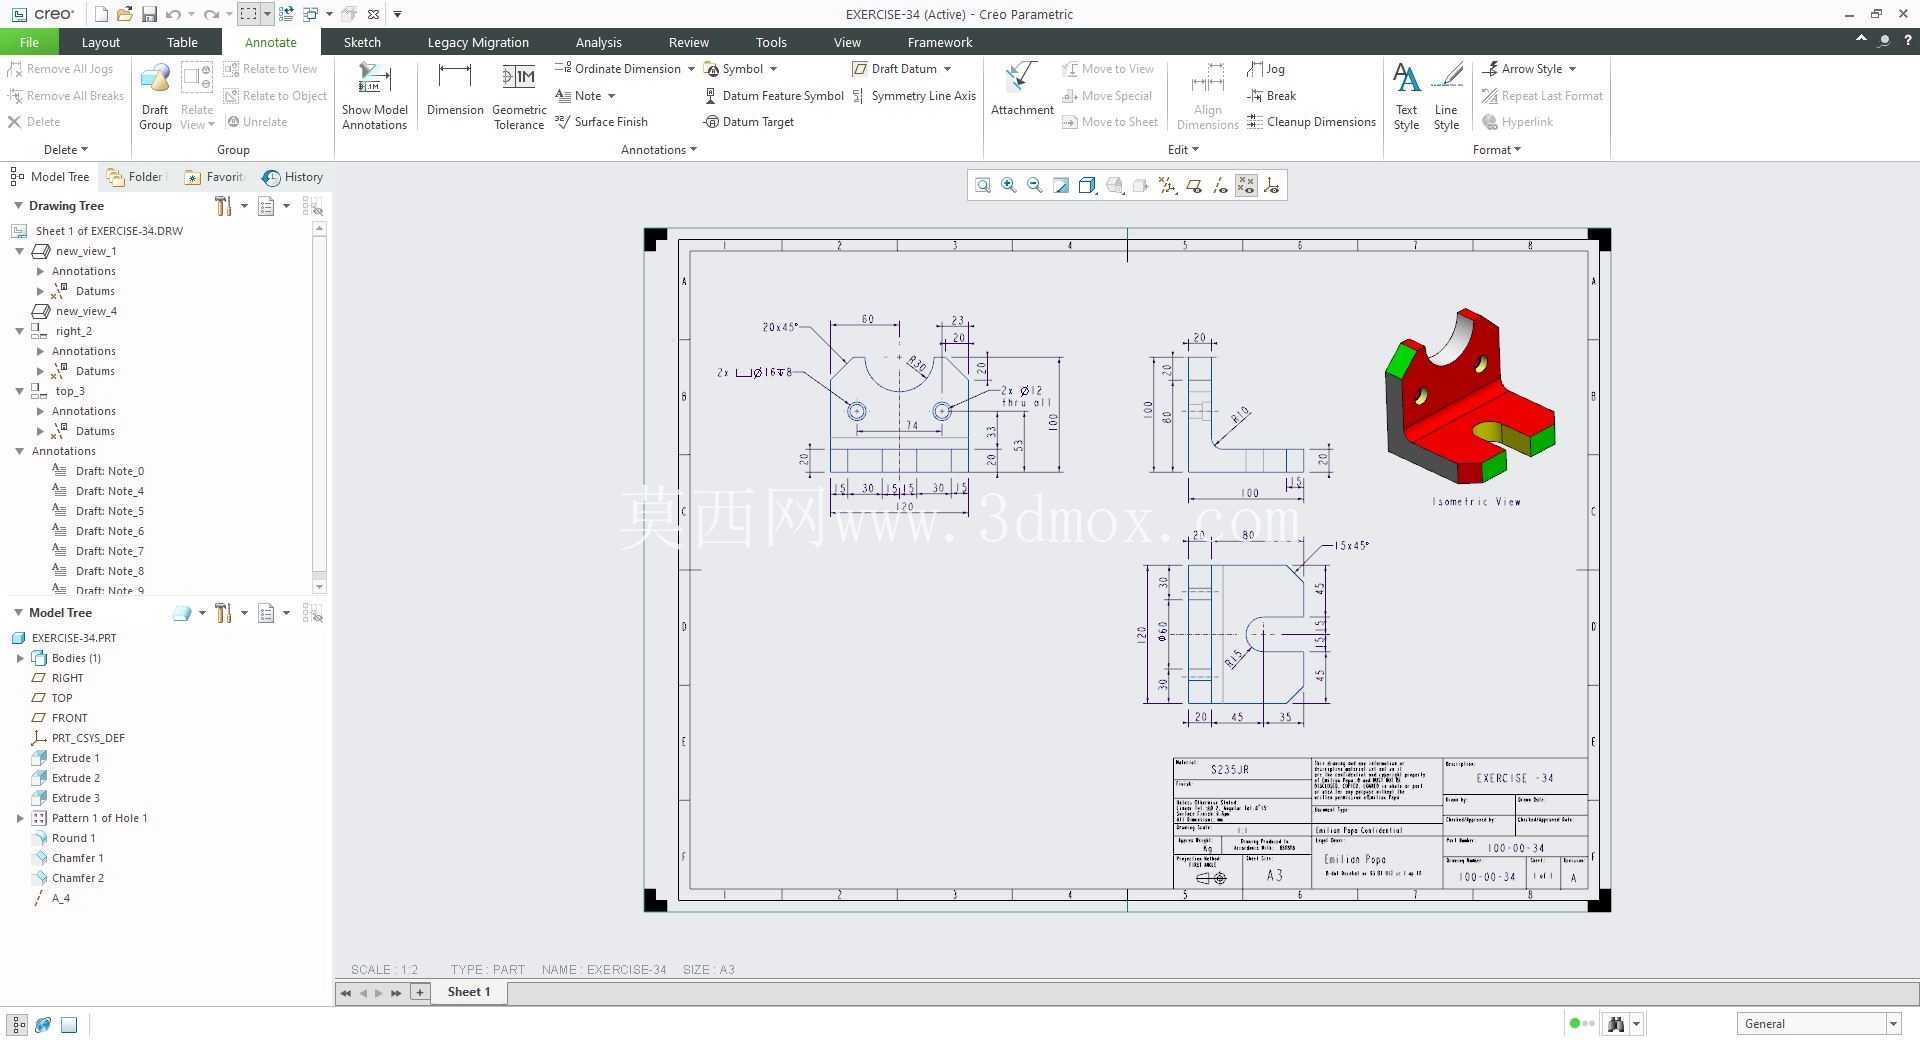
Task: Click the New file icon in the quick access toolbar
Action: click(x=101, y=14)
